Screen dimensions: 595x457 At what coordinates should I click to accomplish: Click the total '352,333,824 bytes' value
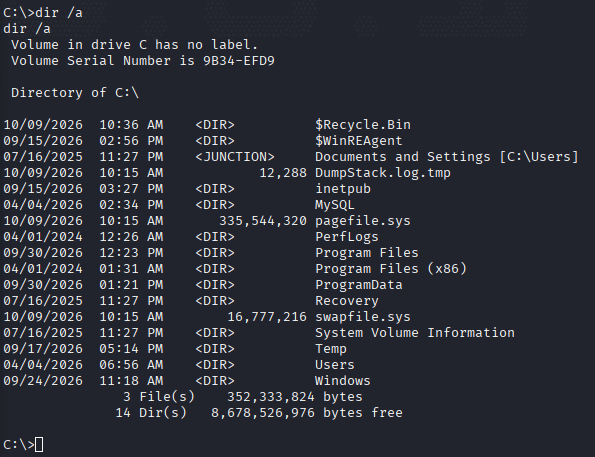tap(295, 397)
